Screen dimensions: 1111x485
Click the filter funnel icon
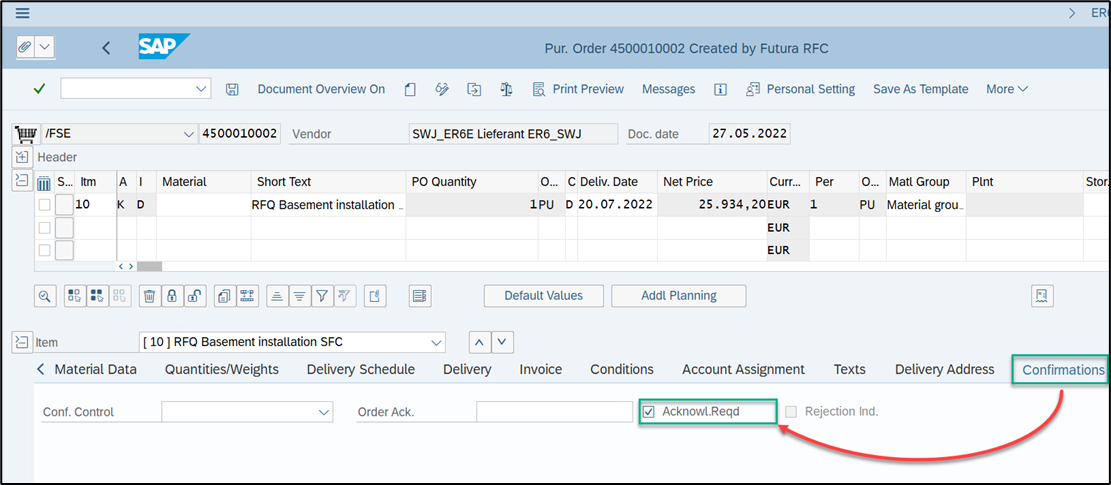click(x=321, y=296)
